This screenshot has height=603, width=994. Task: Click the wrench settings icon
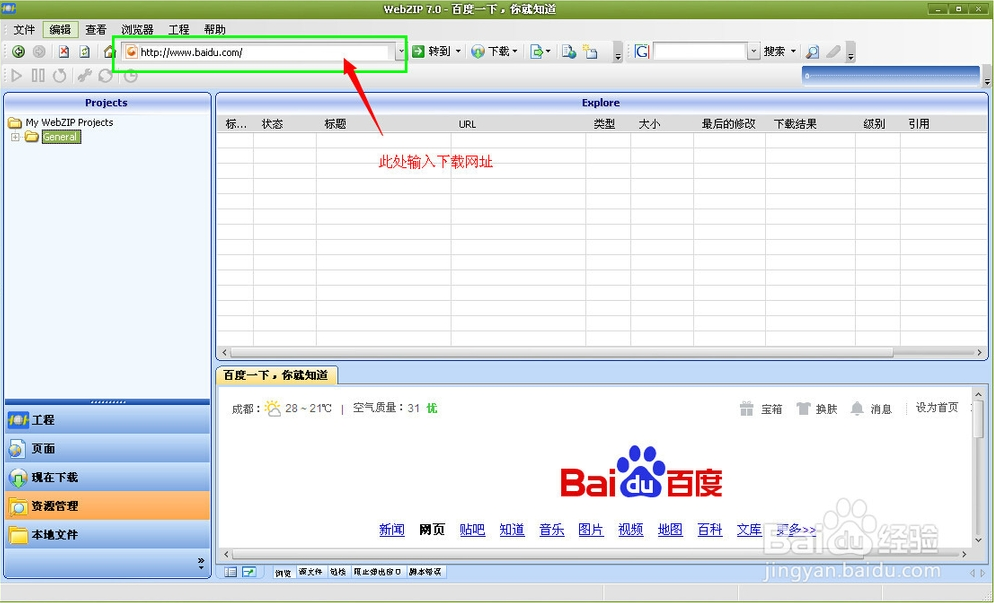(x=84, y=76)
